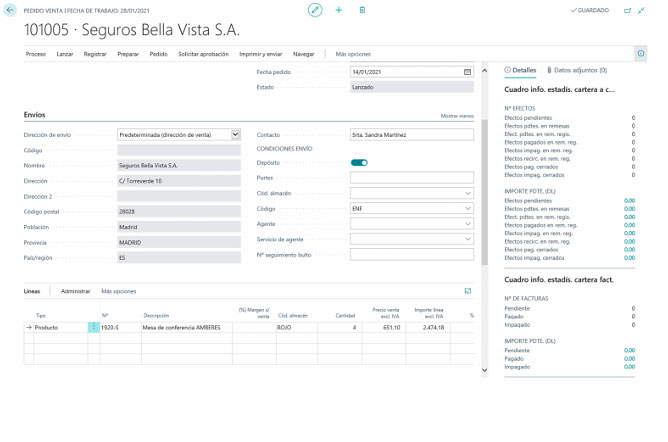Create a new order with the plus icon

339,9
